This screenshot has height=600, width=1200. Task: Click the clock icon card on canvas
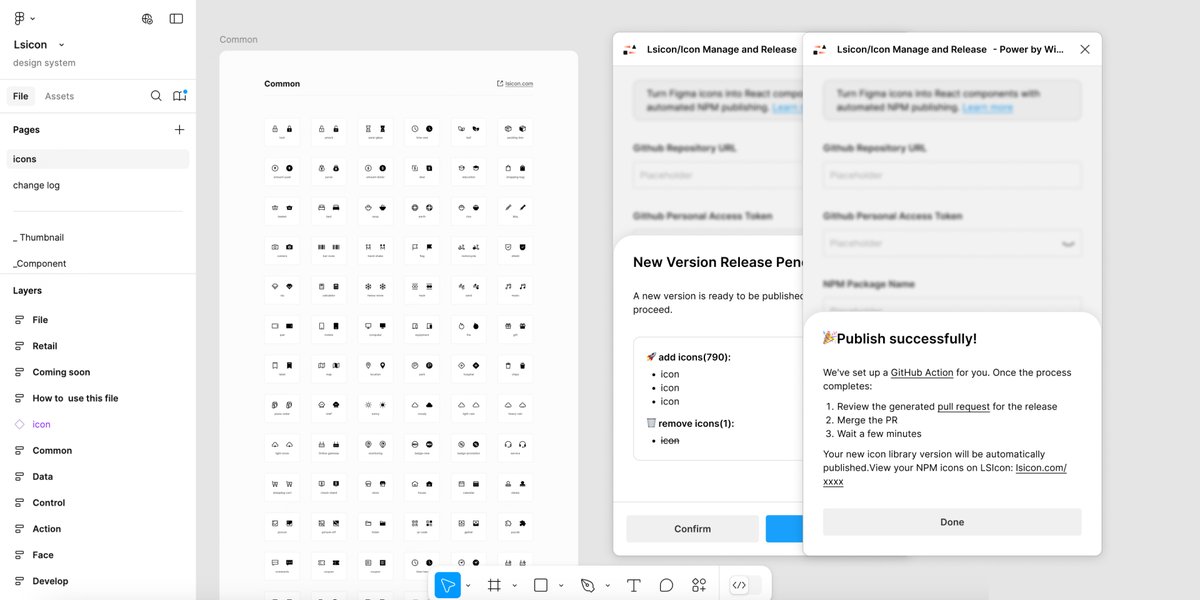[x=422, y=131]
